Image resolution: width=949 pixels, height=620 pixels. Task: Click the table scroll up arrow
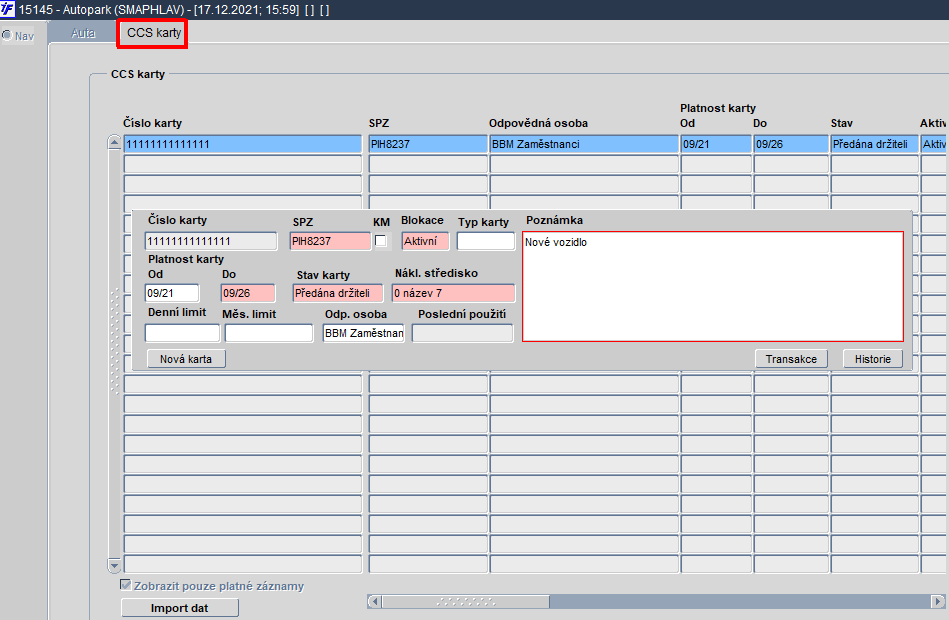[114, 143]
